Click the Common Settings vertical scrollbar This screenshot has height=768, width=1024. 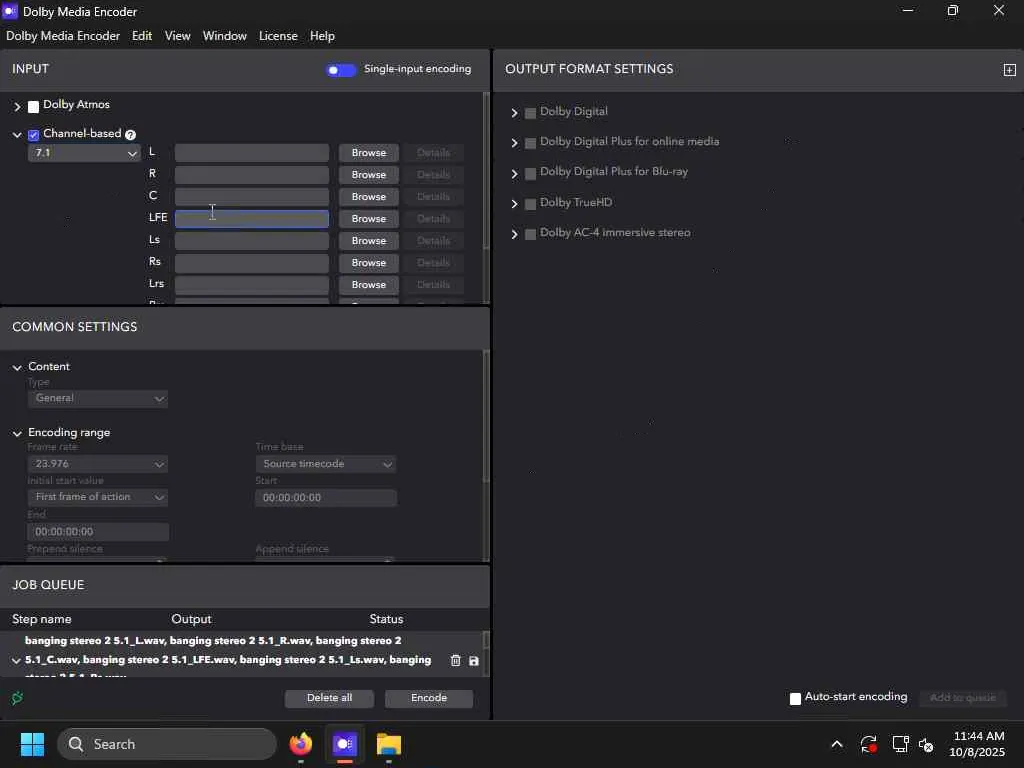point(486,416)
